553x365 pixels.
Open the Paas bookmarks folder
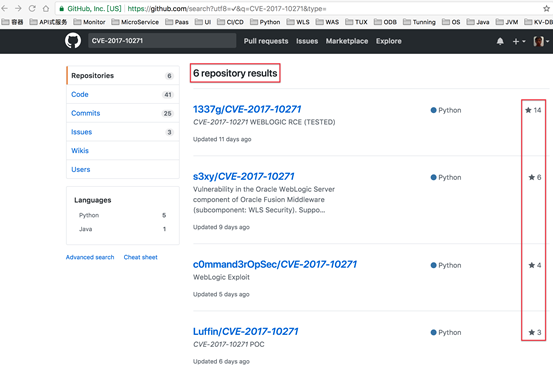[x=177, y=22]
